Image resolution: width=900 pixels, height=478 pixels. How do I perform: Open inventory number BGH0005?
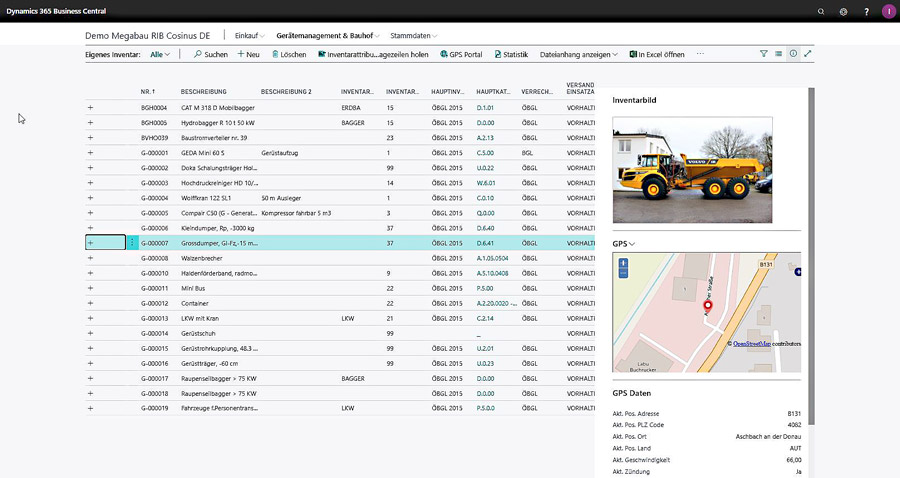(154, 123)
